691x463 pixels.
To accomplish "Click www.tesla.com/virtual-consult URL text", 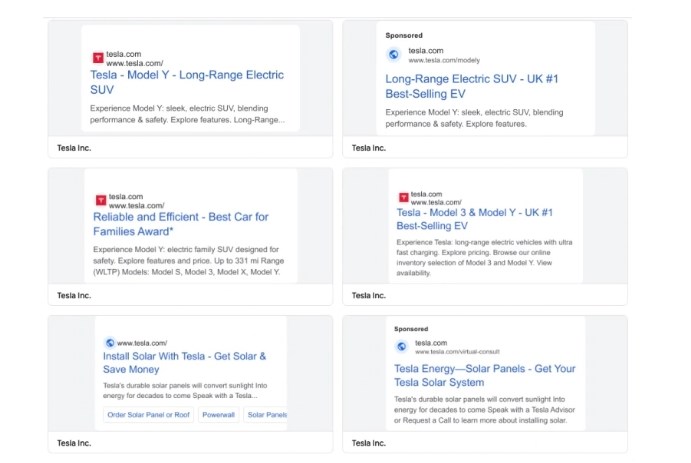I will click(457, 352).
